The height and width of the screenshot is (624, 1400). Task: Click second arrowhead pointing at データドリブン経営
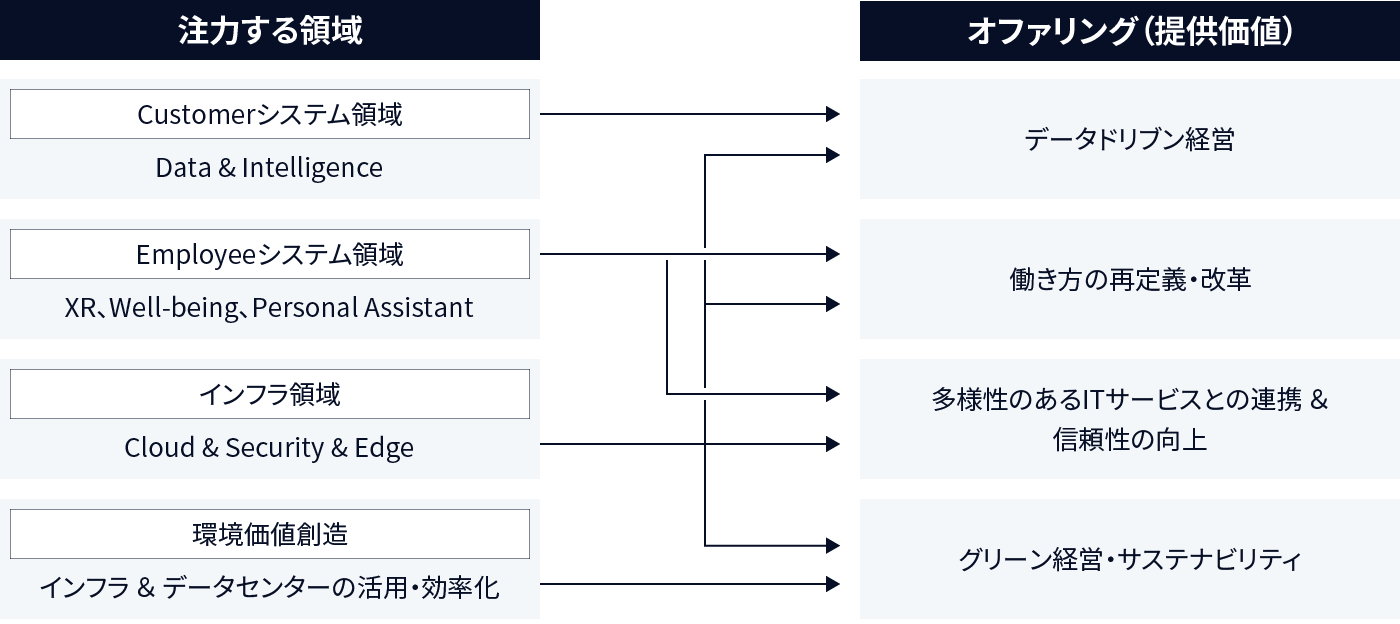coord(833,155)
